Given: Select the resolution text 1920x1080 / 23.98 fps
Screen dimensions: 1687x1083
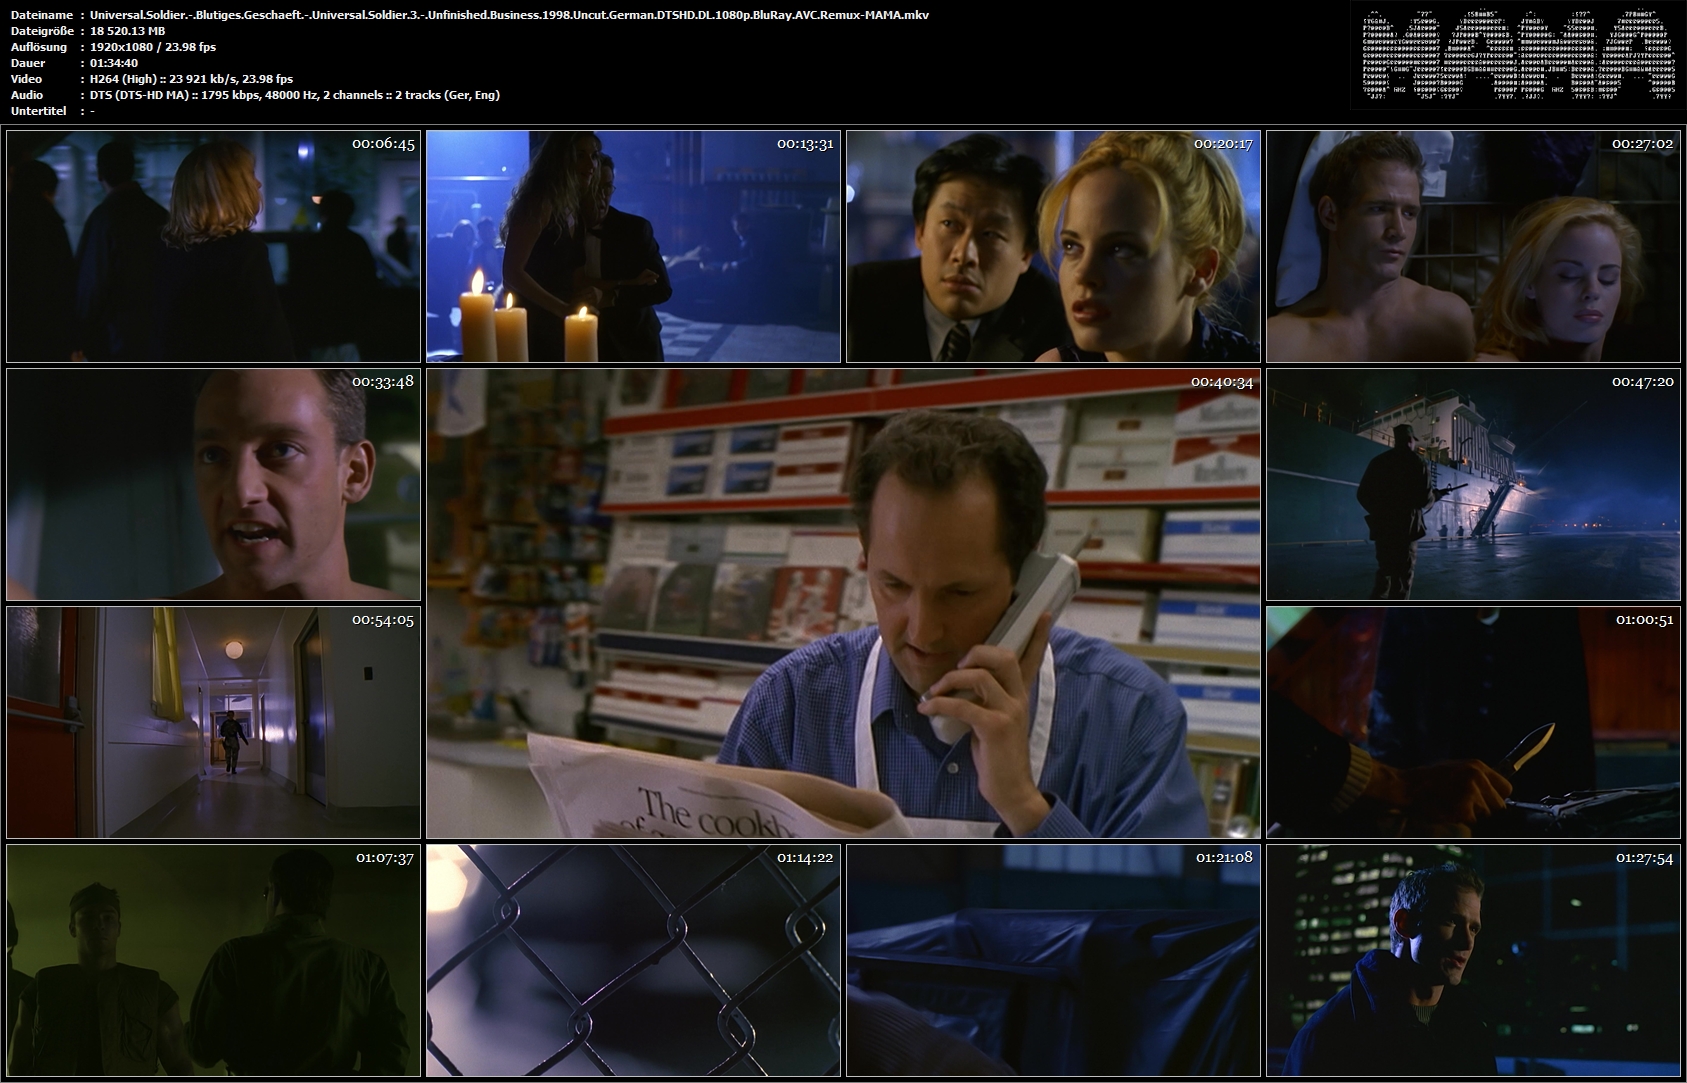Looking at the screenshot, I should 152,47.
